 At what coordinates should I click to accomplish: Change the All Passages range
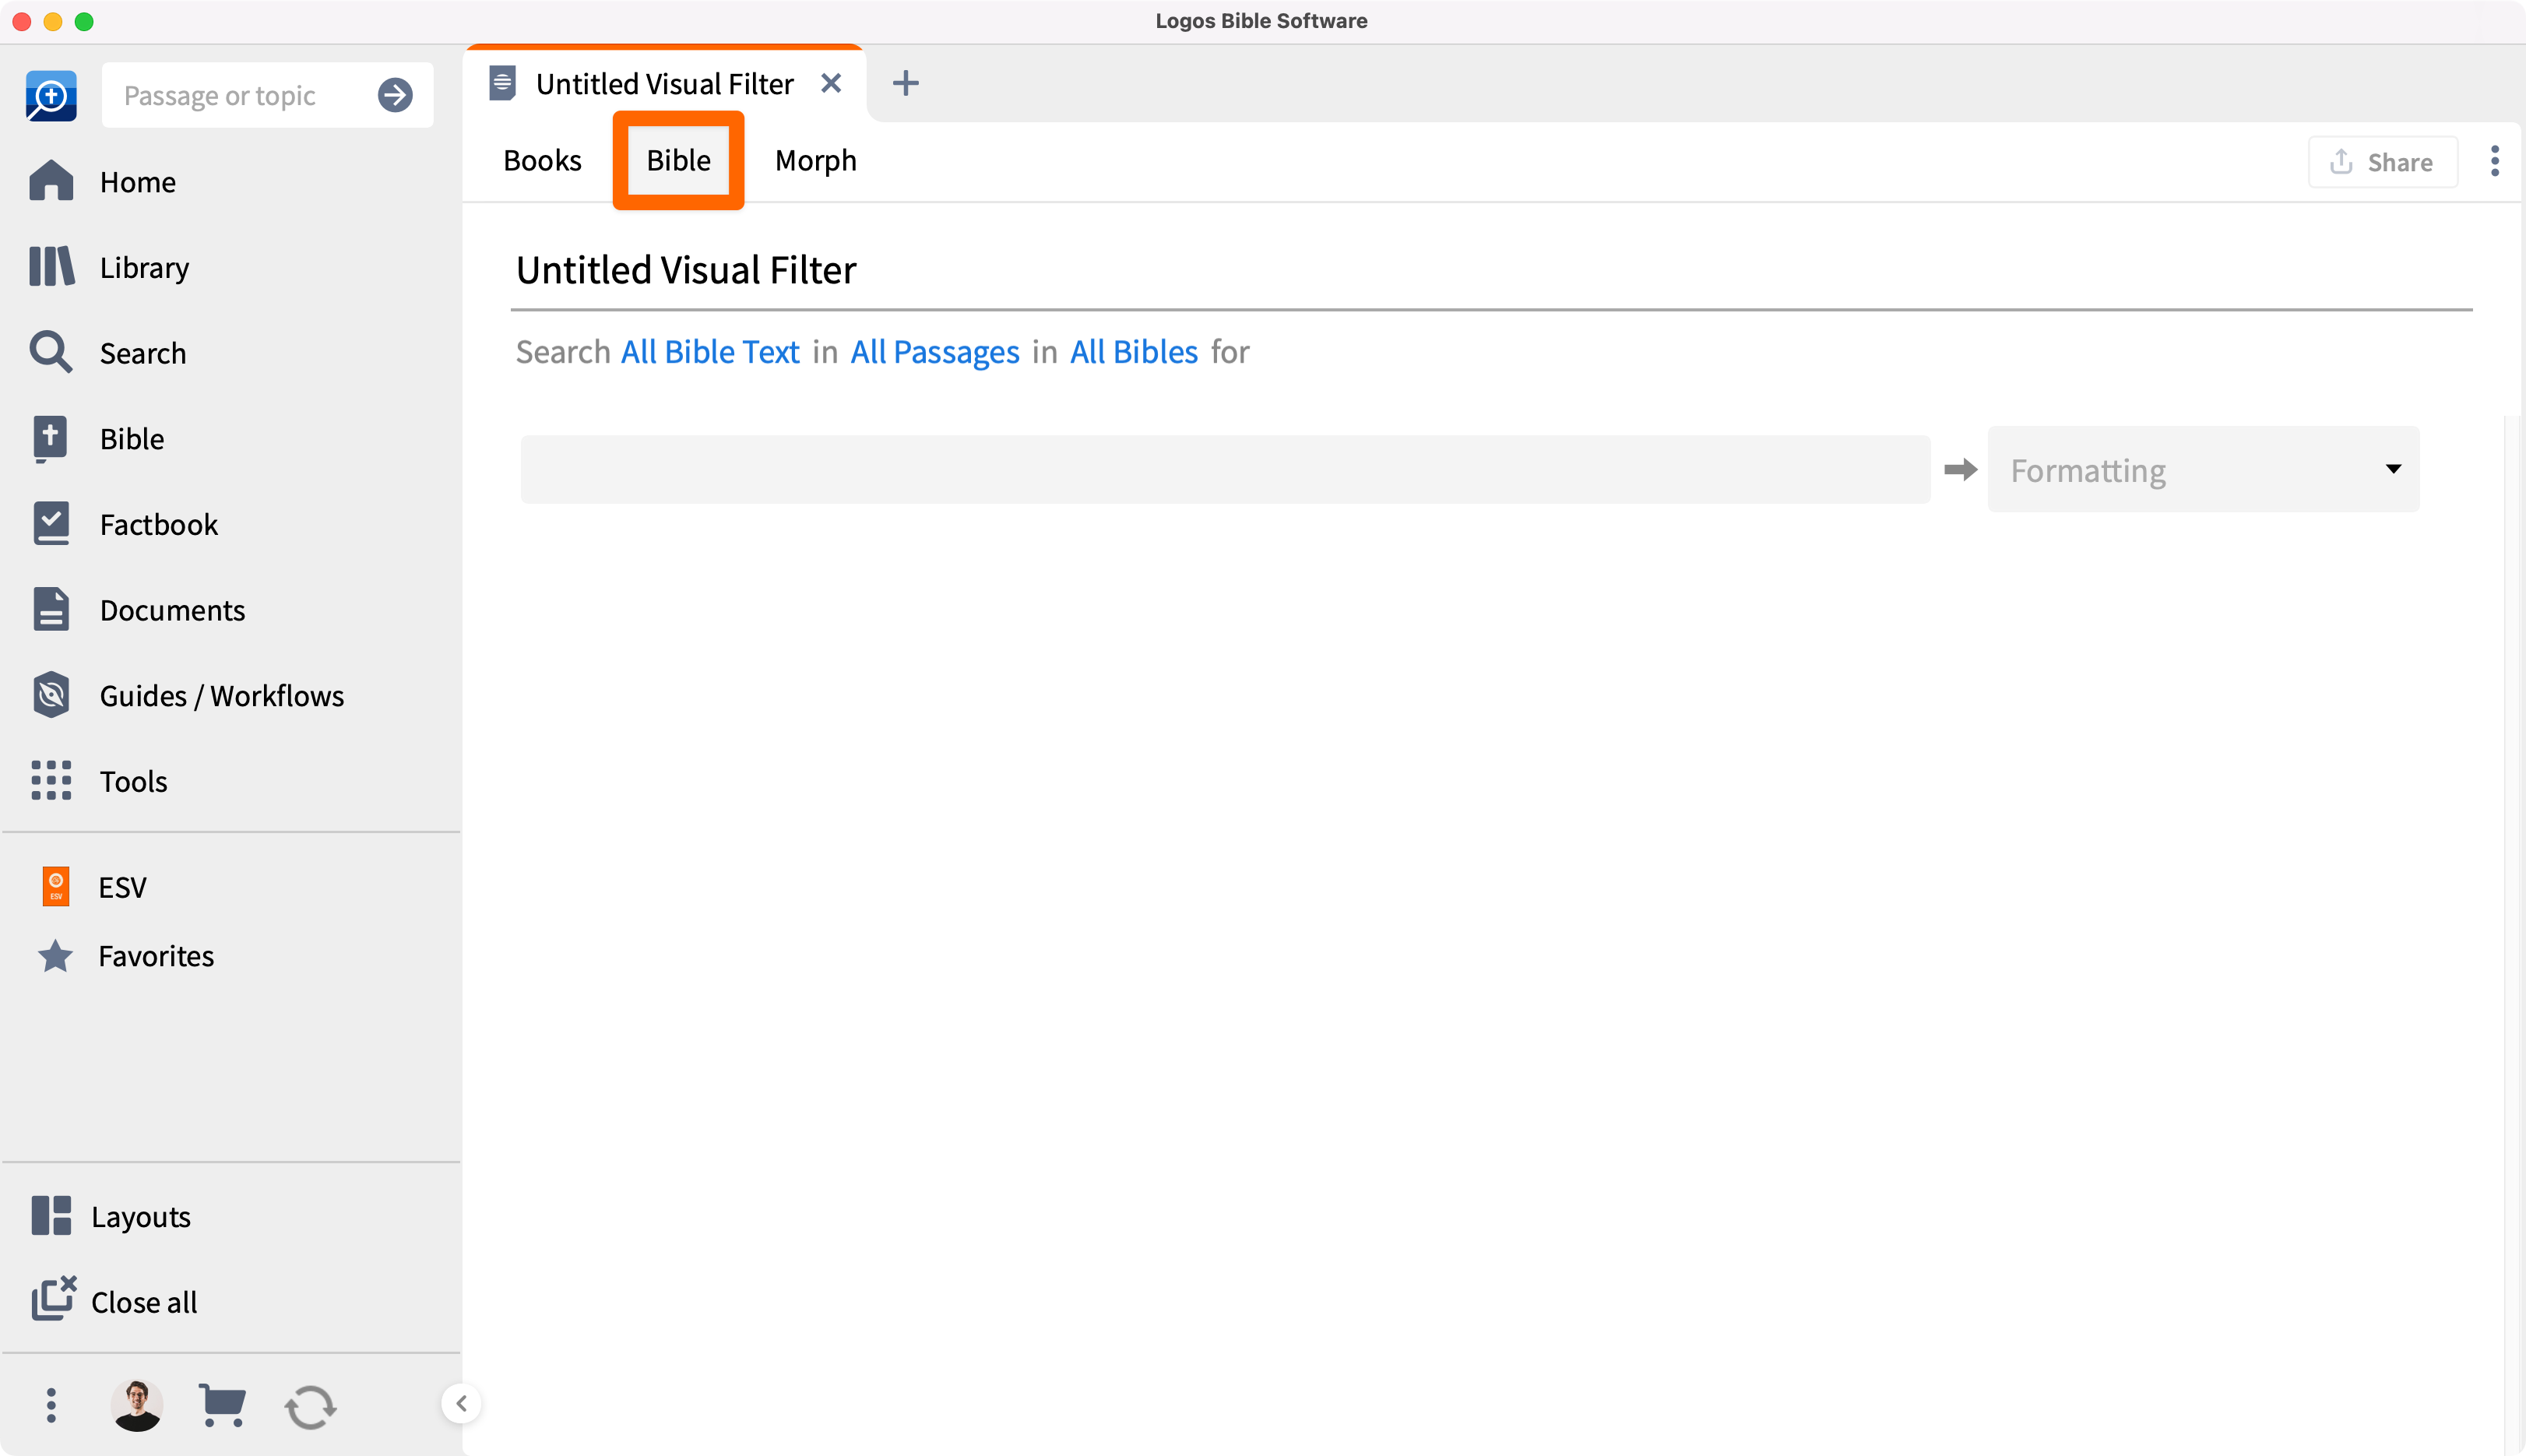[934, 351]
